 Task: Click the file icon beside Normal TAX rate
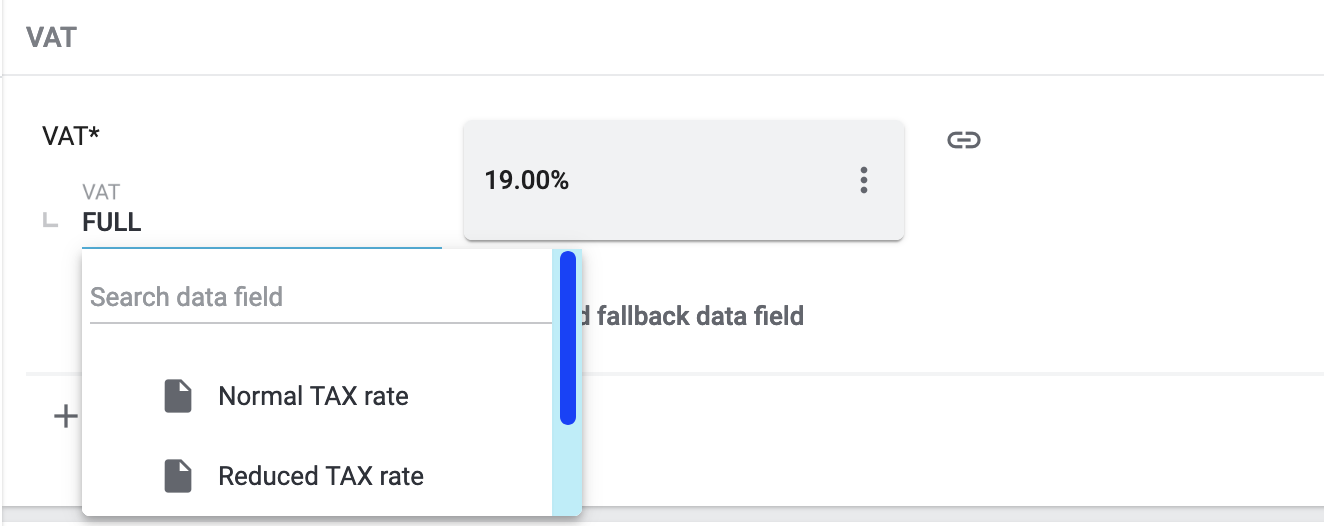click(x=178, y=396)
